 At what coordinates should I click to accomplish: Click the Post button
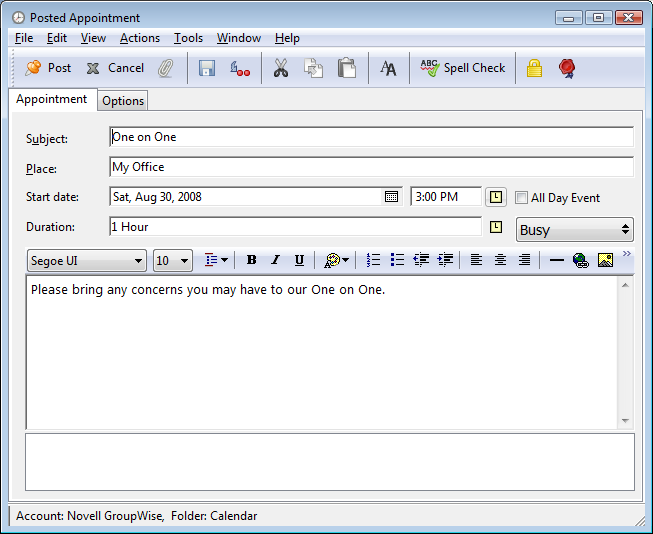coord(48,68)
